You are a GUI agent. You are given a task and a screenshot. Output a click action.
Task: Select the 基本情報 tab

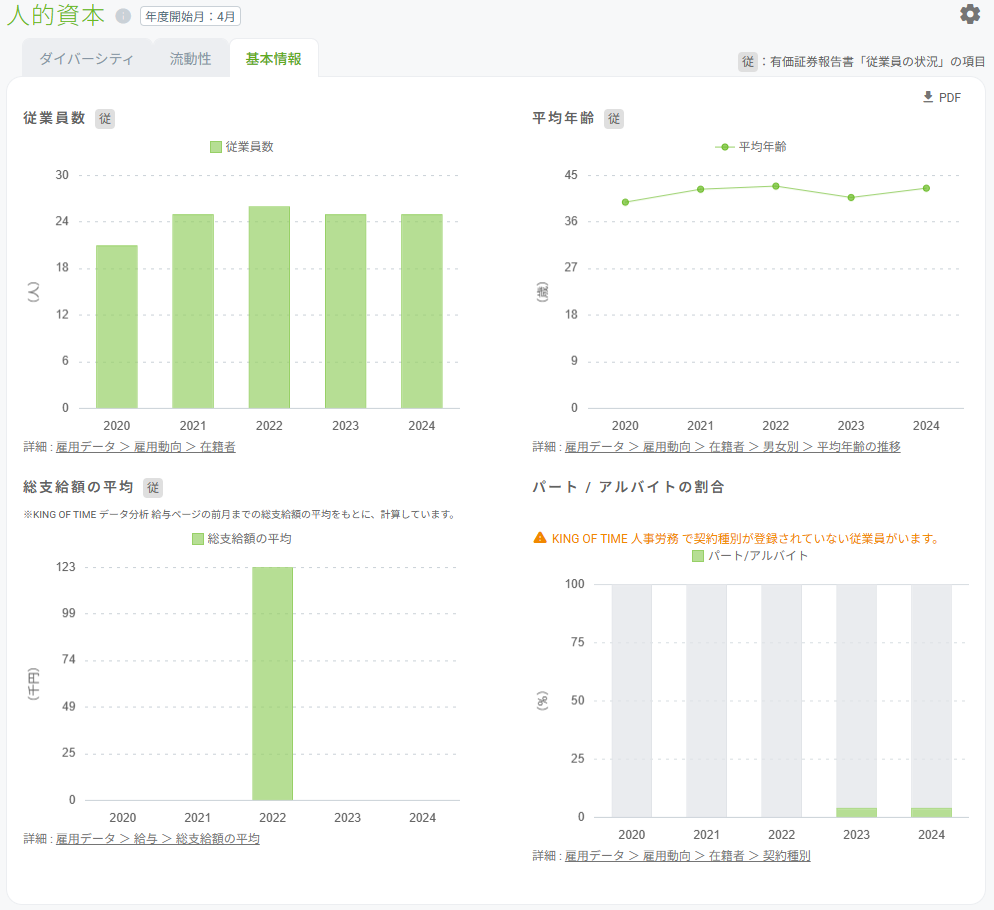point(273,59)
